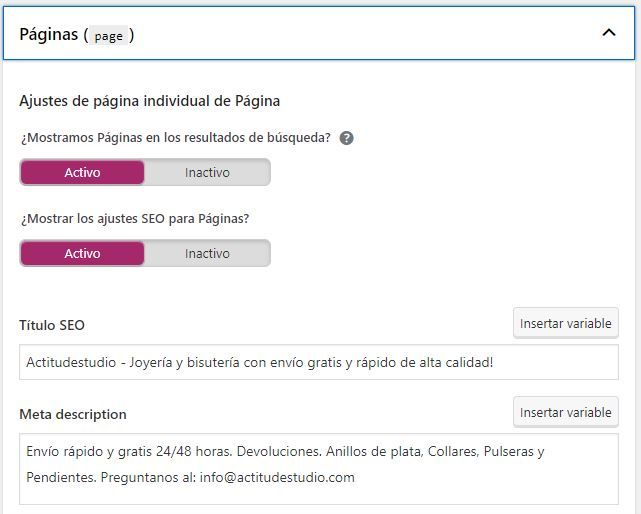Click the page code tag label
The height and width of the screenshot is (514, 641).
108,36
